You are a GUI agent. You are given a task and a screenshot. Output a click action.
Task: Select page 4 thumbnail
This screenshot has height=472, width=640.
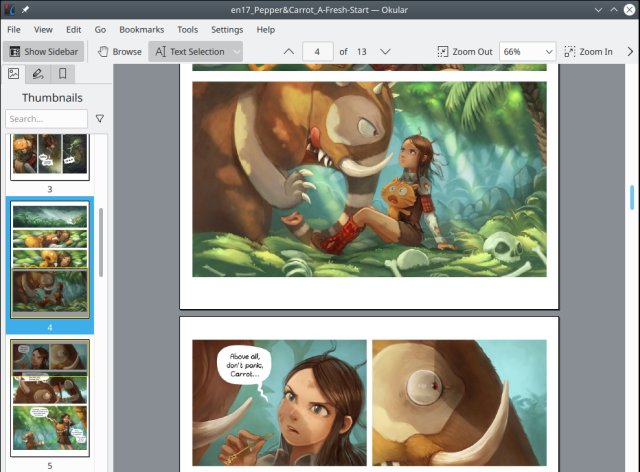pos(50,260)
